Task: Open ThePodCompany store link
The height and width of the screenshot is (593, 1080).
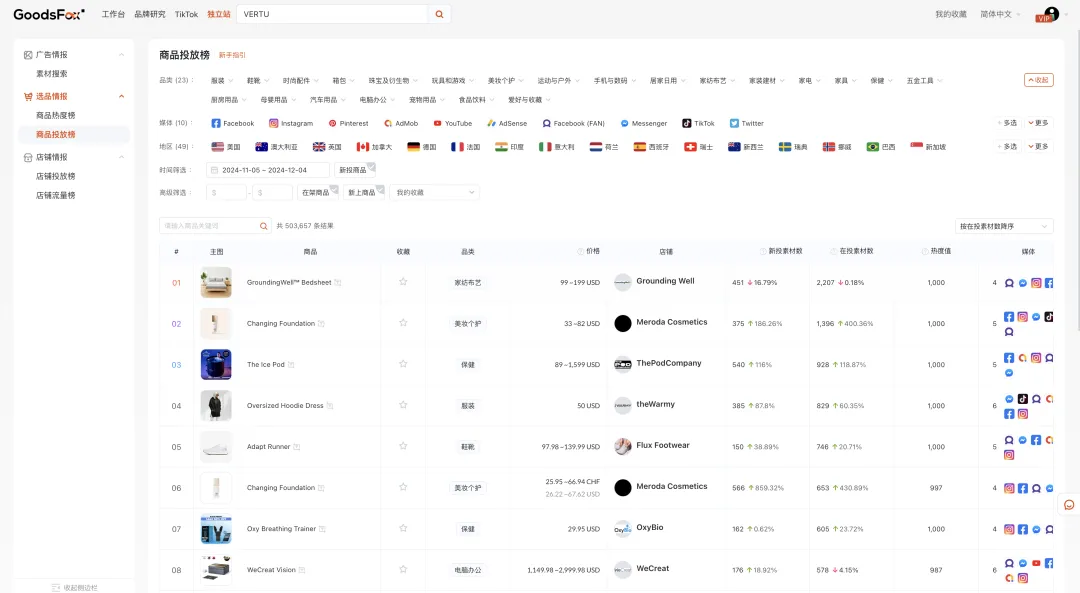Action: (x=669, y=363)
